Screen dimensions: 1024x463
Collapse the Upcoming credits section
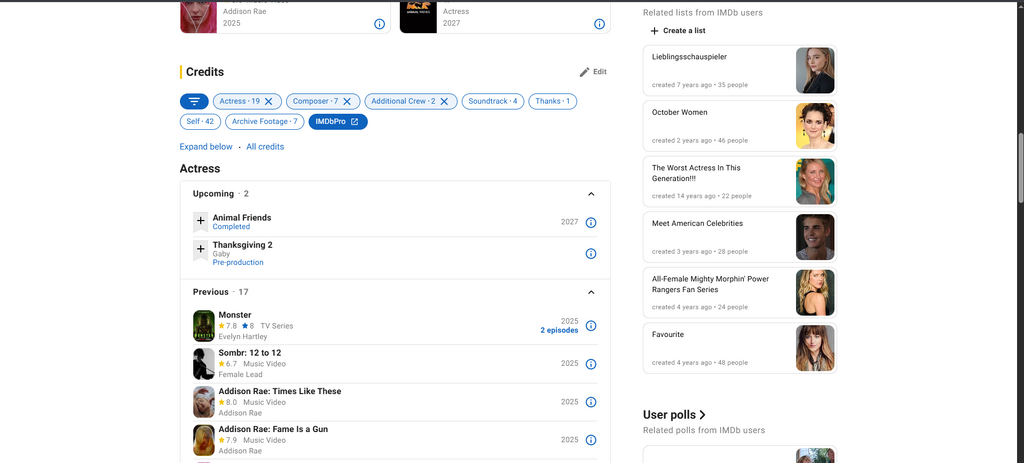click(x=591, y=194)
